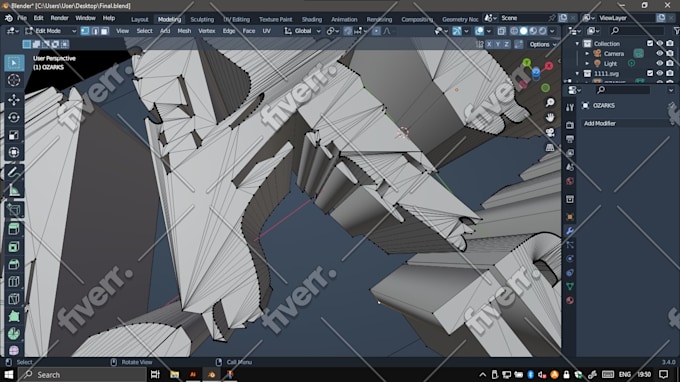Select the Rotate tool in toolbar
The image size is (680, 382).
pos(14,118)
